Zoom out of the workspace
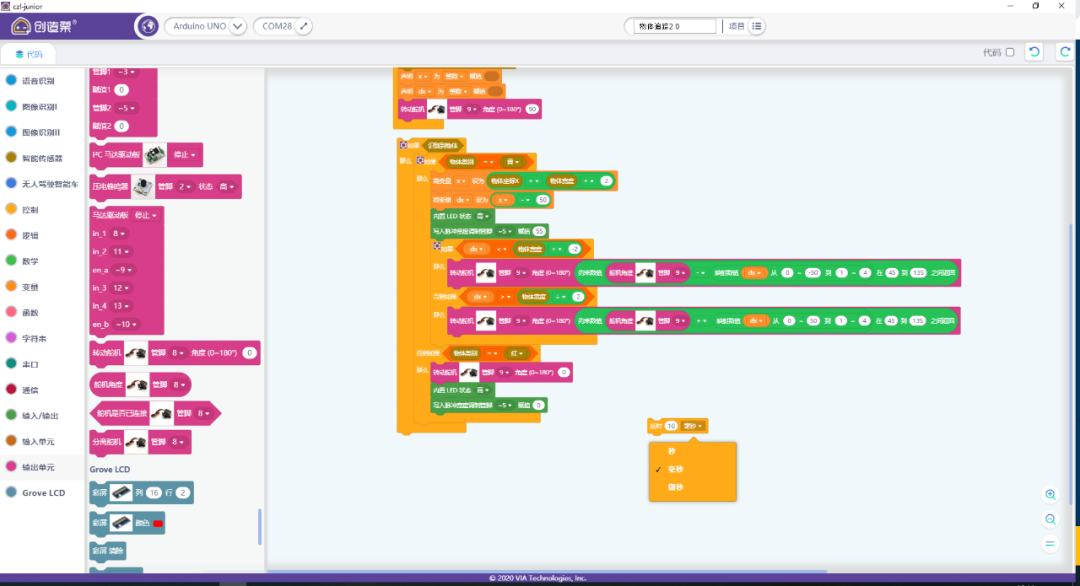 pyautogui.click(x=1050, y=519)
